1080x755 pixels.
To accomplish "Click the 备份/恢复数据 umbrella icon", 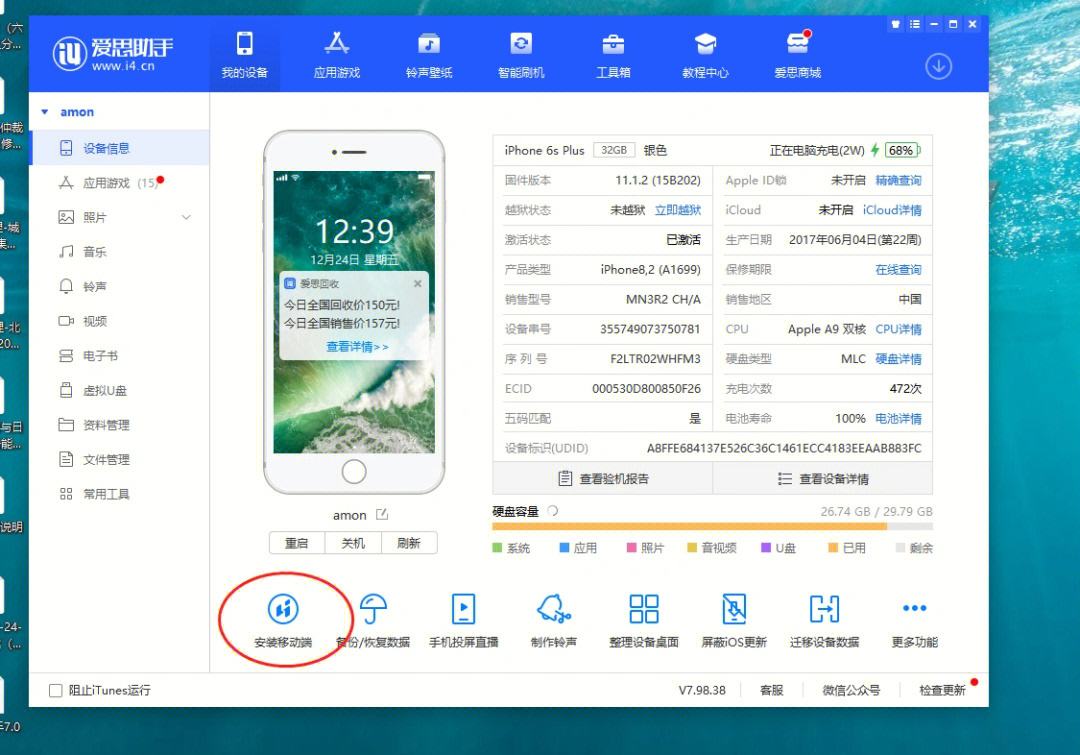I will tap(373, 608).
